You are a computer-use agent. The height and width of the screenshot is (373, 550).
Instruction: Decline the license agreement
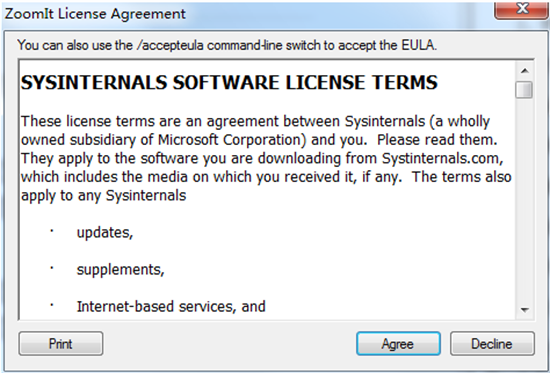[492, 344]
